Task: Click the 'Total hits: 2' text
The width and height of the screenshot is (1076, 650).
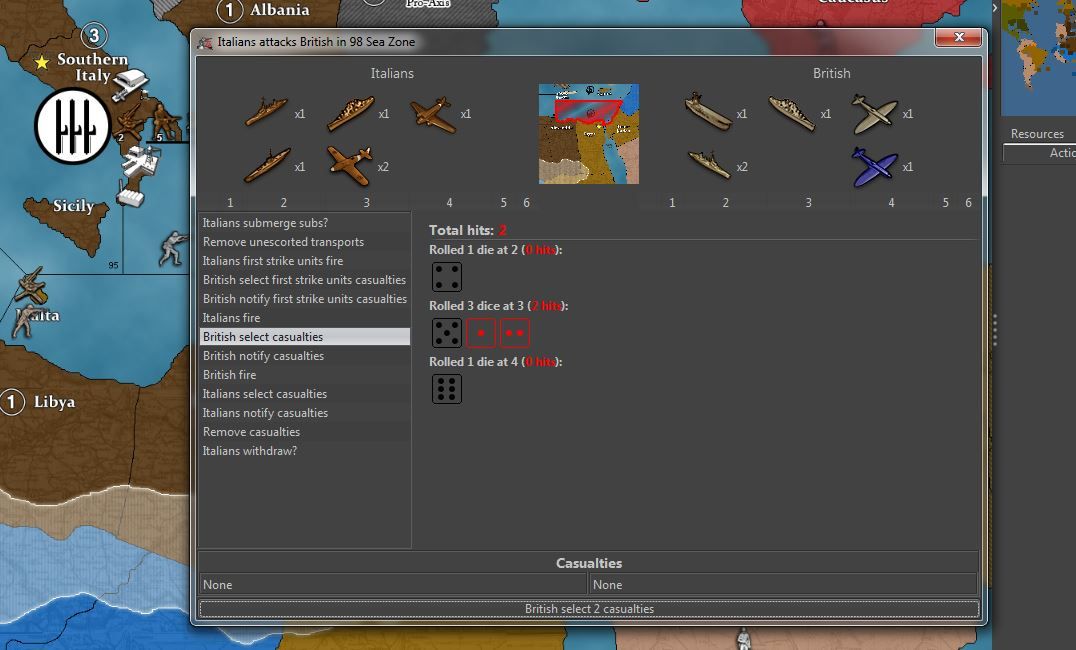Action: [468, 230]
